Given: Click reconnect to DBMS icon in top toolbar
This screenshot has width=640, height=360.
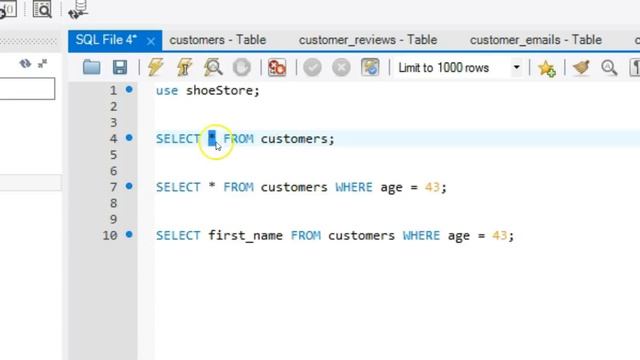Looking at the screenshot, I should tap(78, 9).
